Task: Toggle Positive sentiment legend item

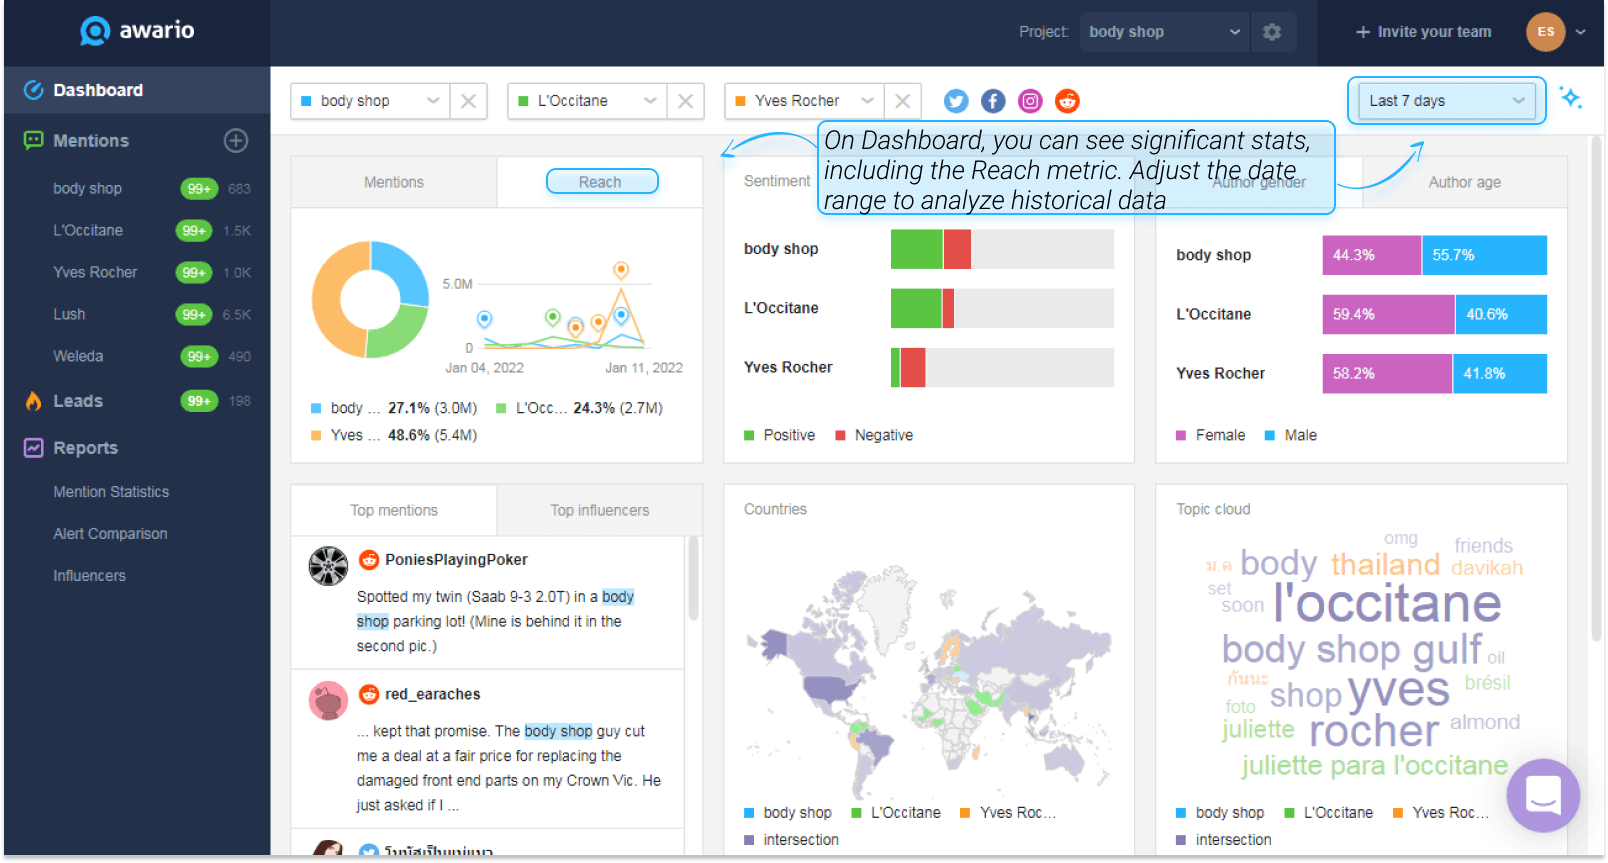Action: click(x=780, y=435)
